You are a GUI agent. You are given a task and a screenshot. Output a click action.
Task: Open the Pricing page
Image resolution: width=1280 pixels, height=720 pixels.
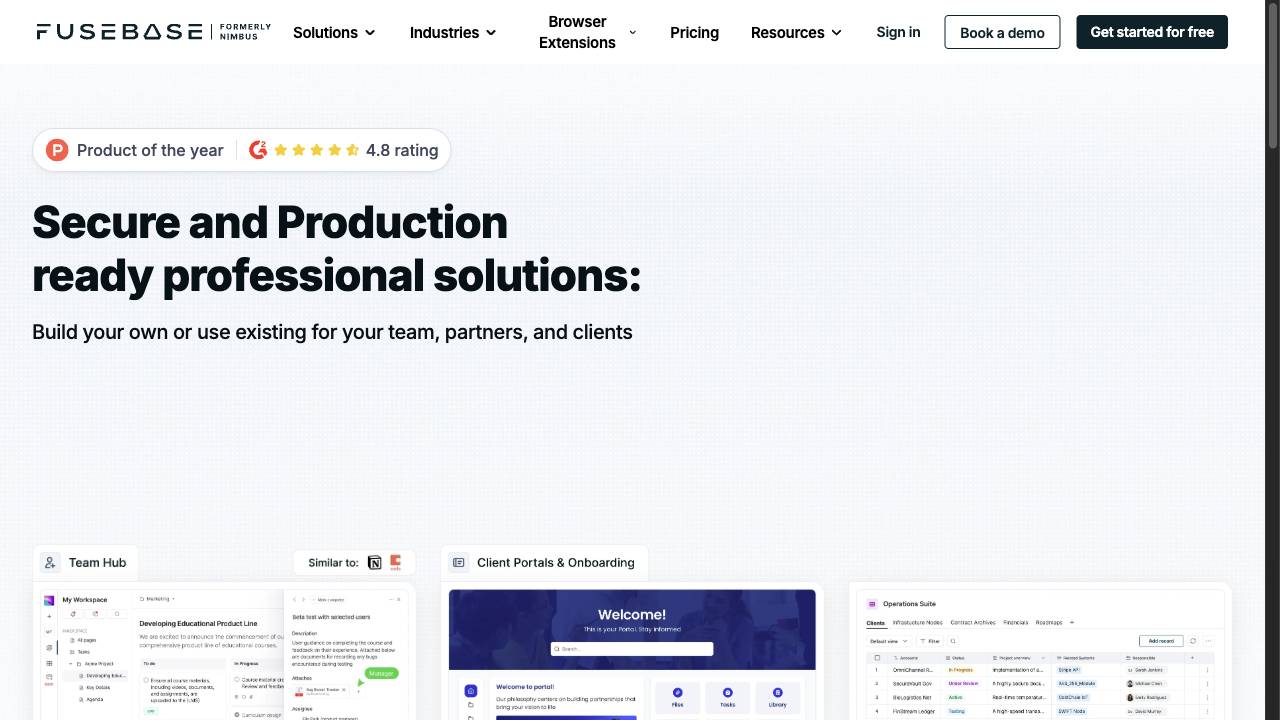[694, 32]
